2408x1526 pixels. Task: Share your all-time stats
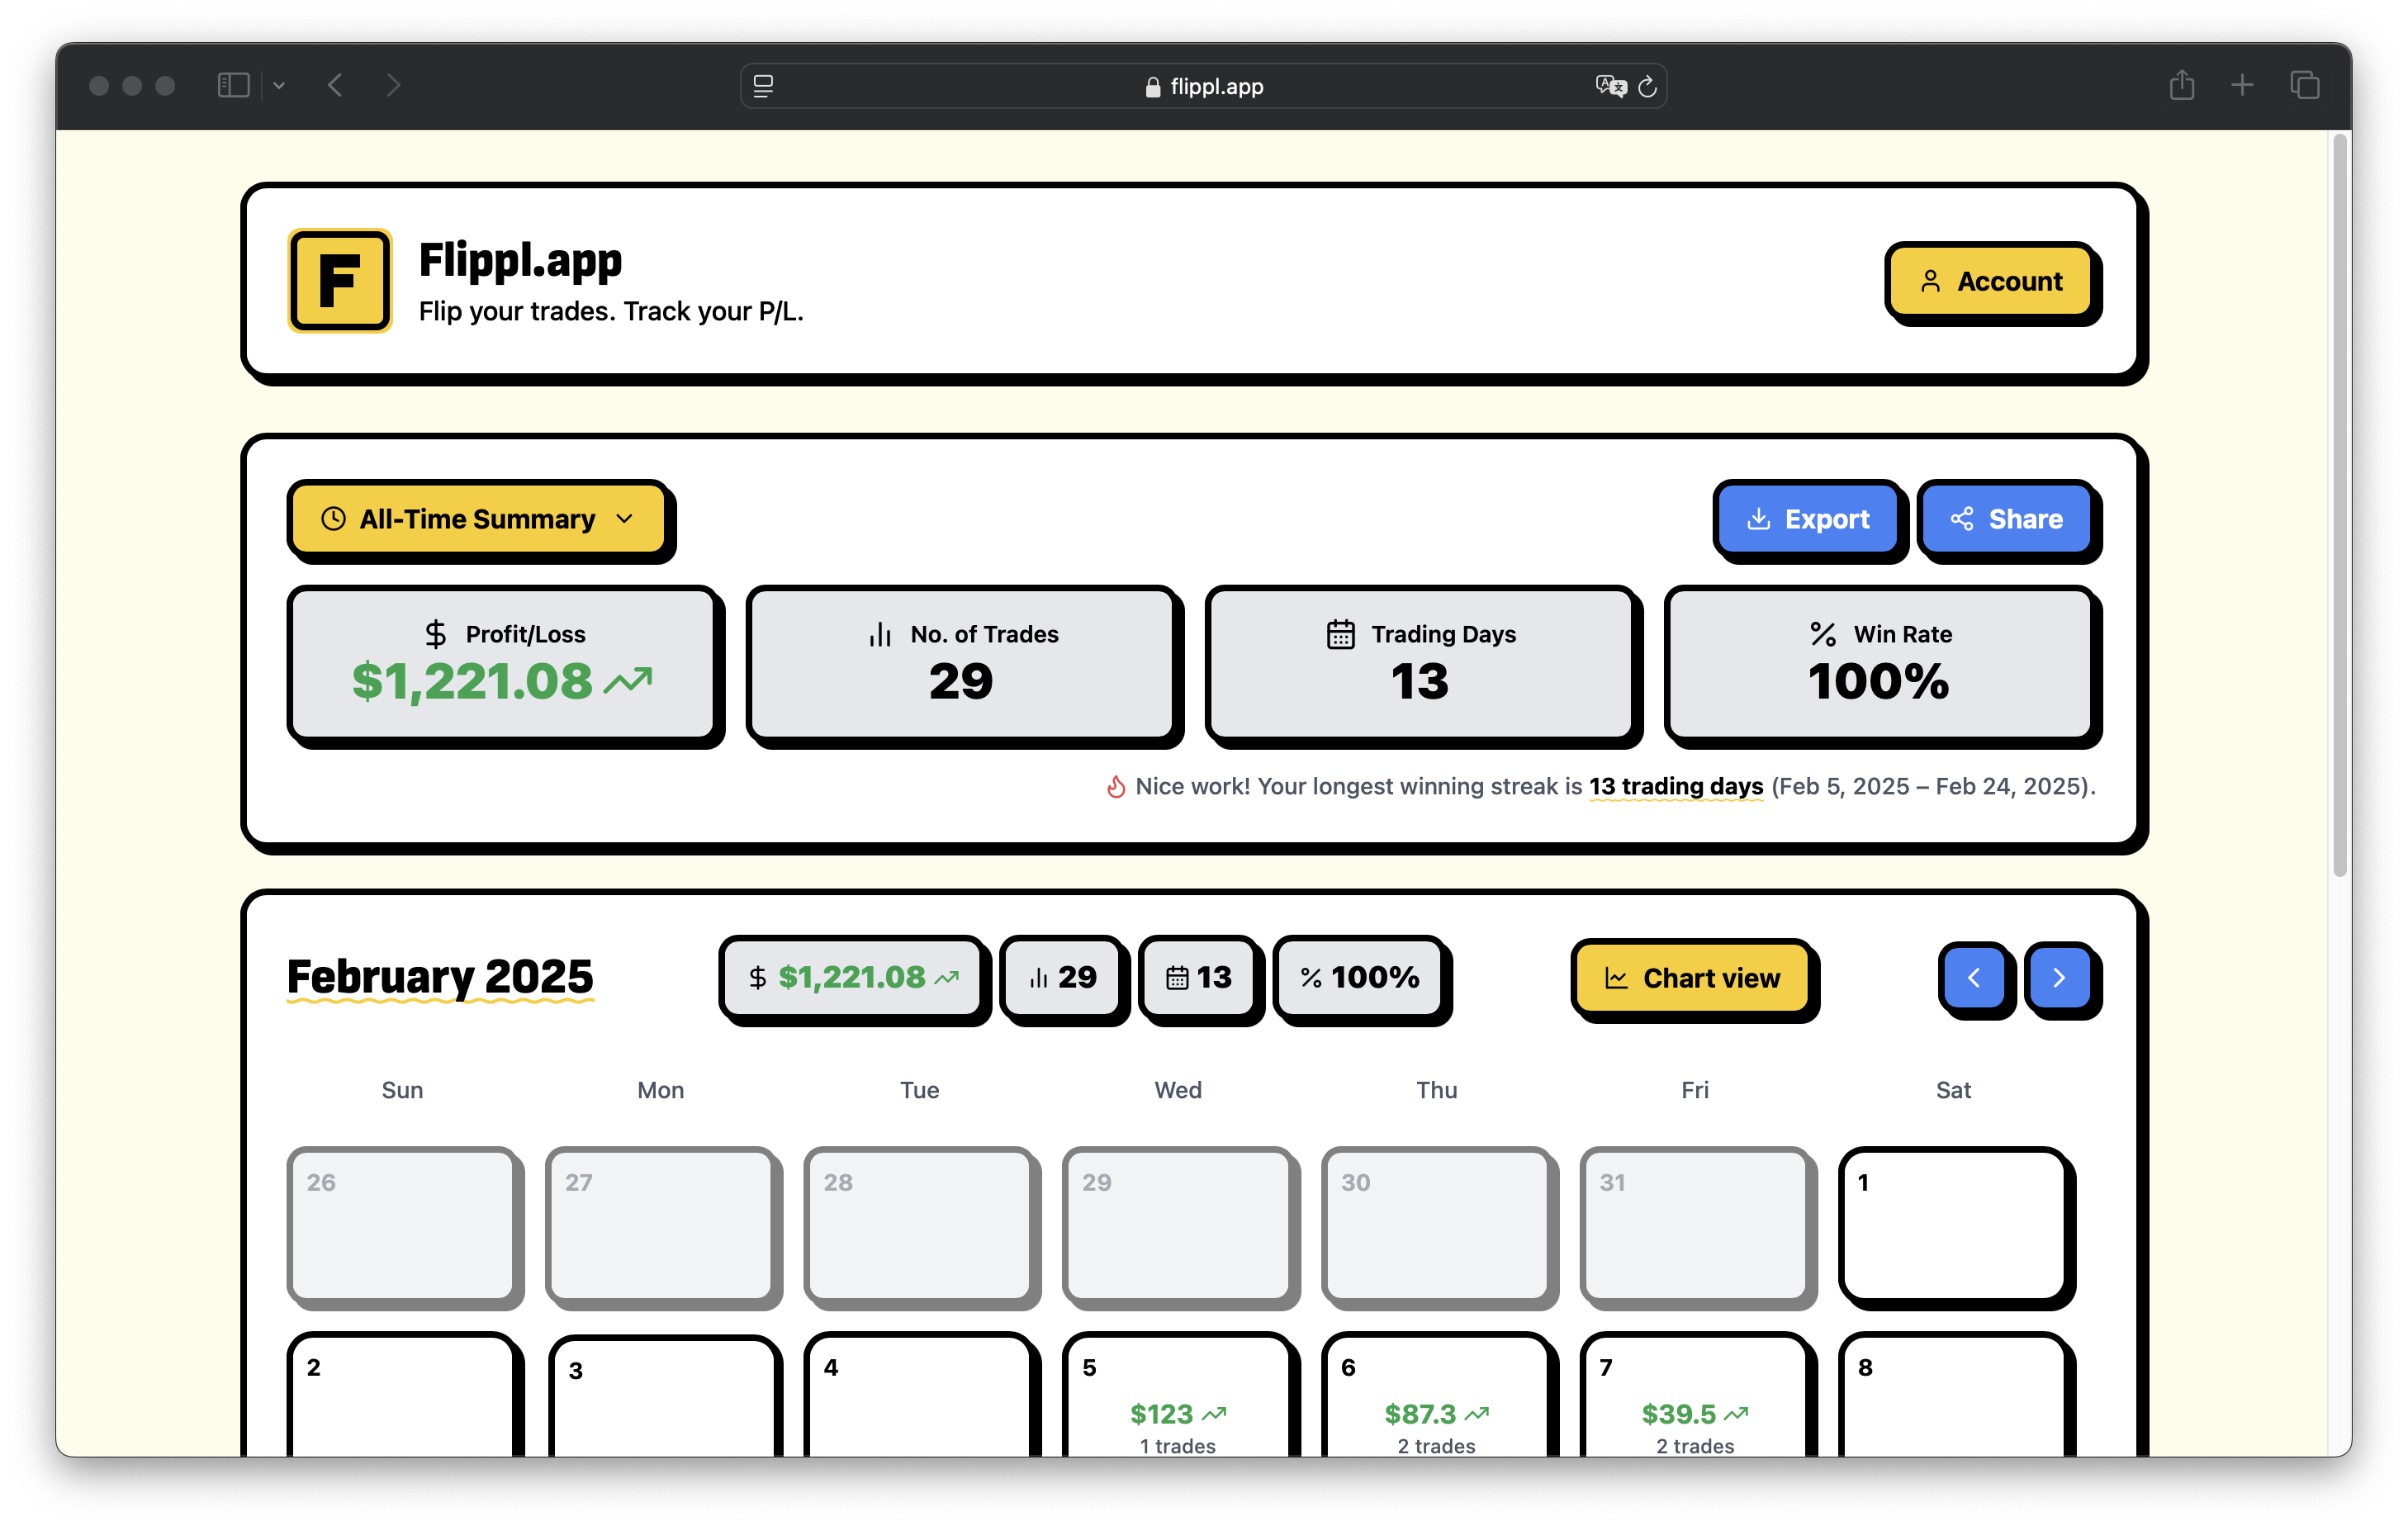[x=2006, y=519]
